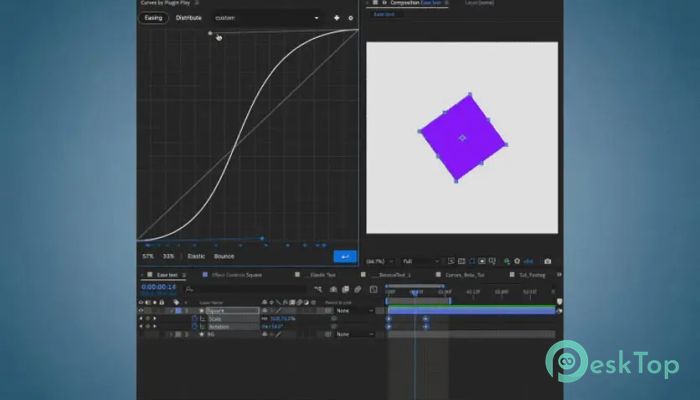Click the current time indicator playhead

click(415, 293)
